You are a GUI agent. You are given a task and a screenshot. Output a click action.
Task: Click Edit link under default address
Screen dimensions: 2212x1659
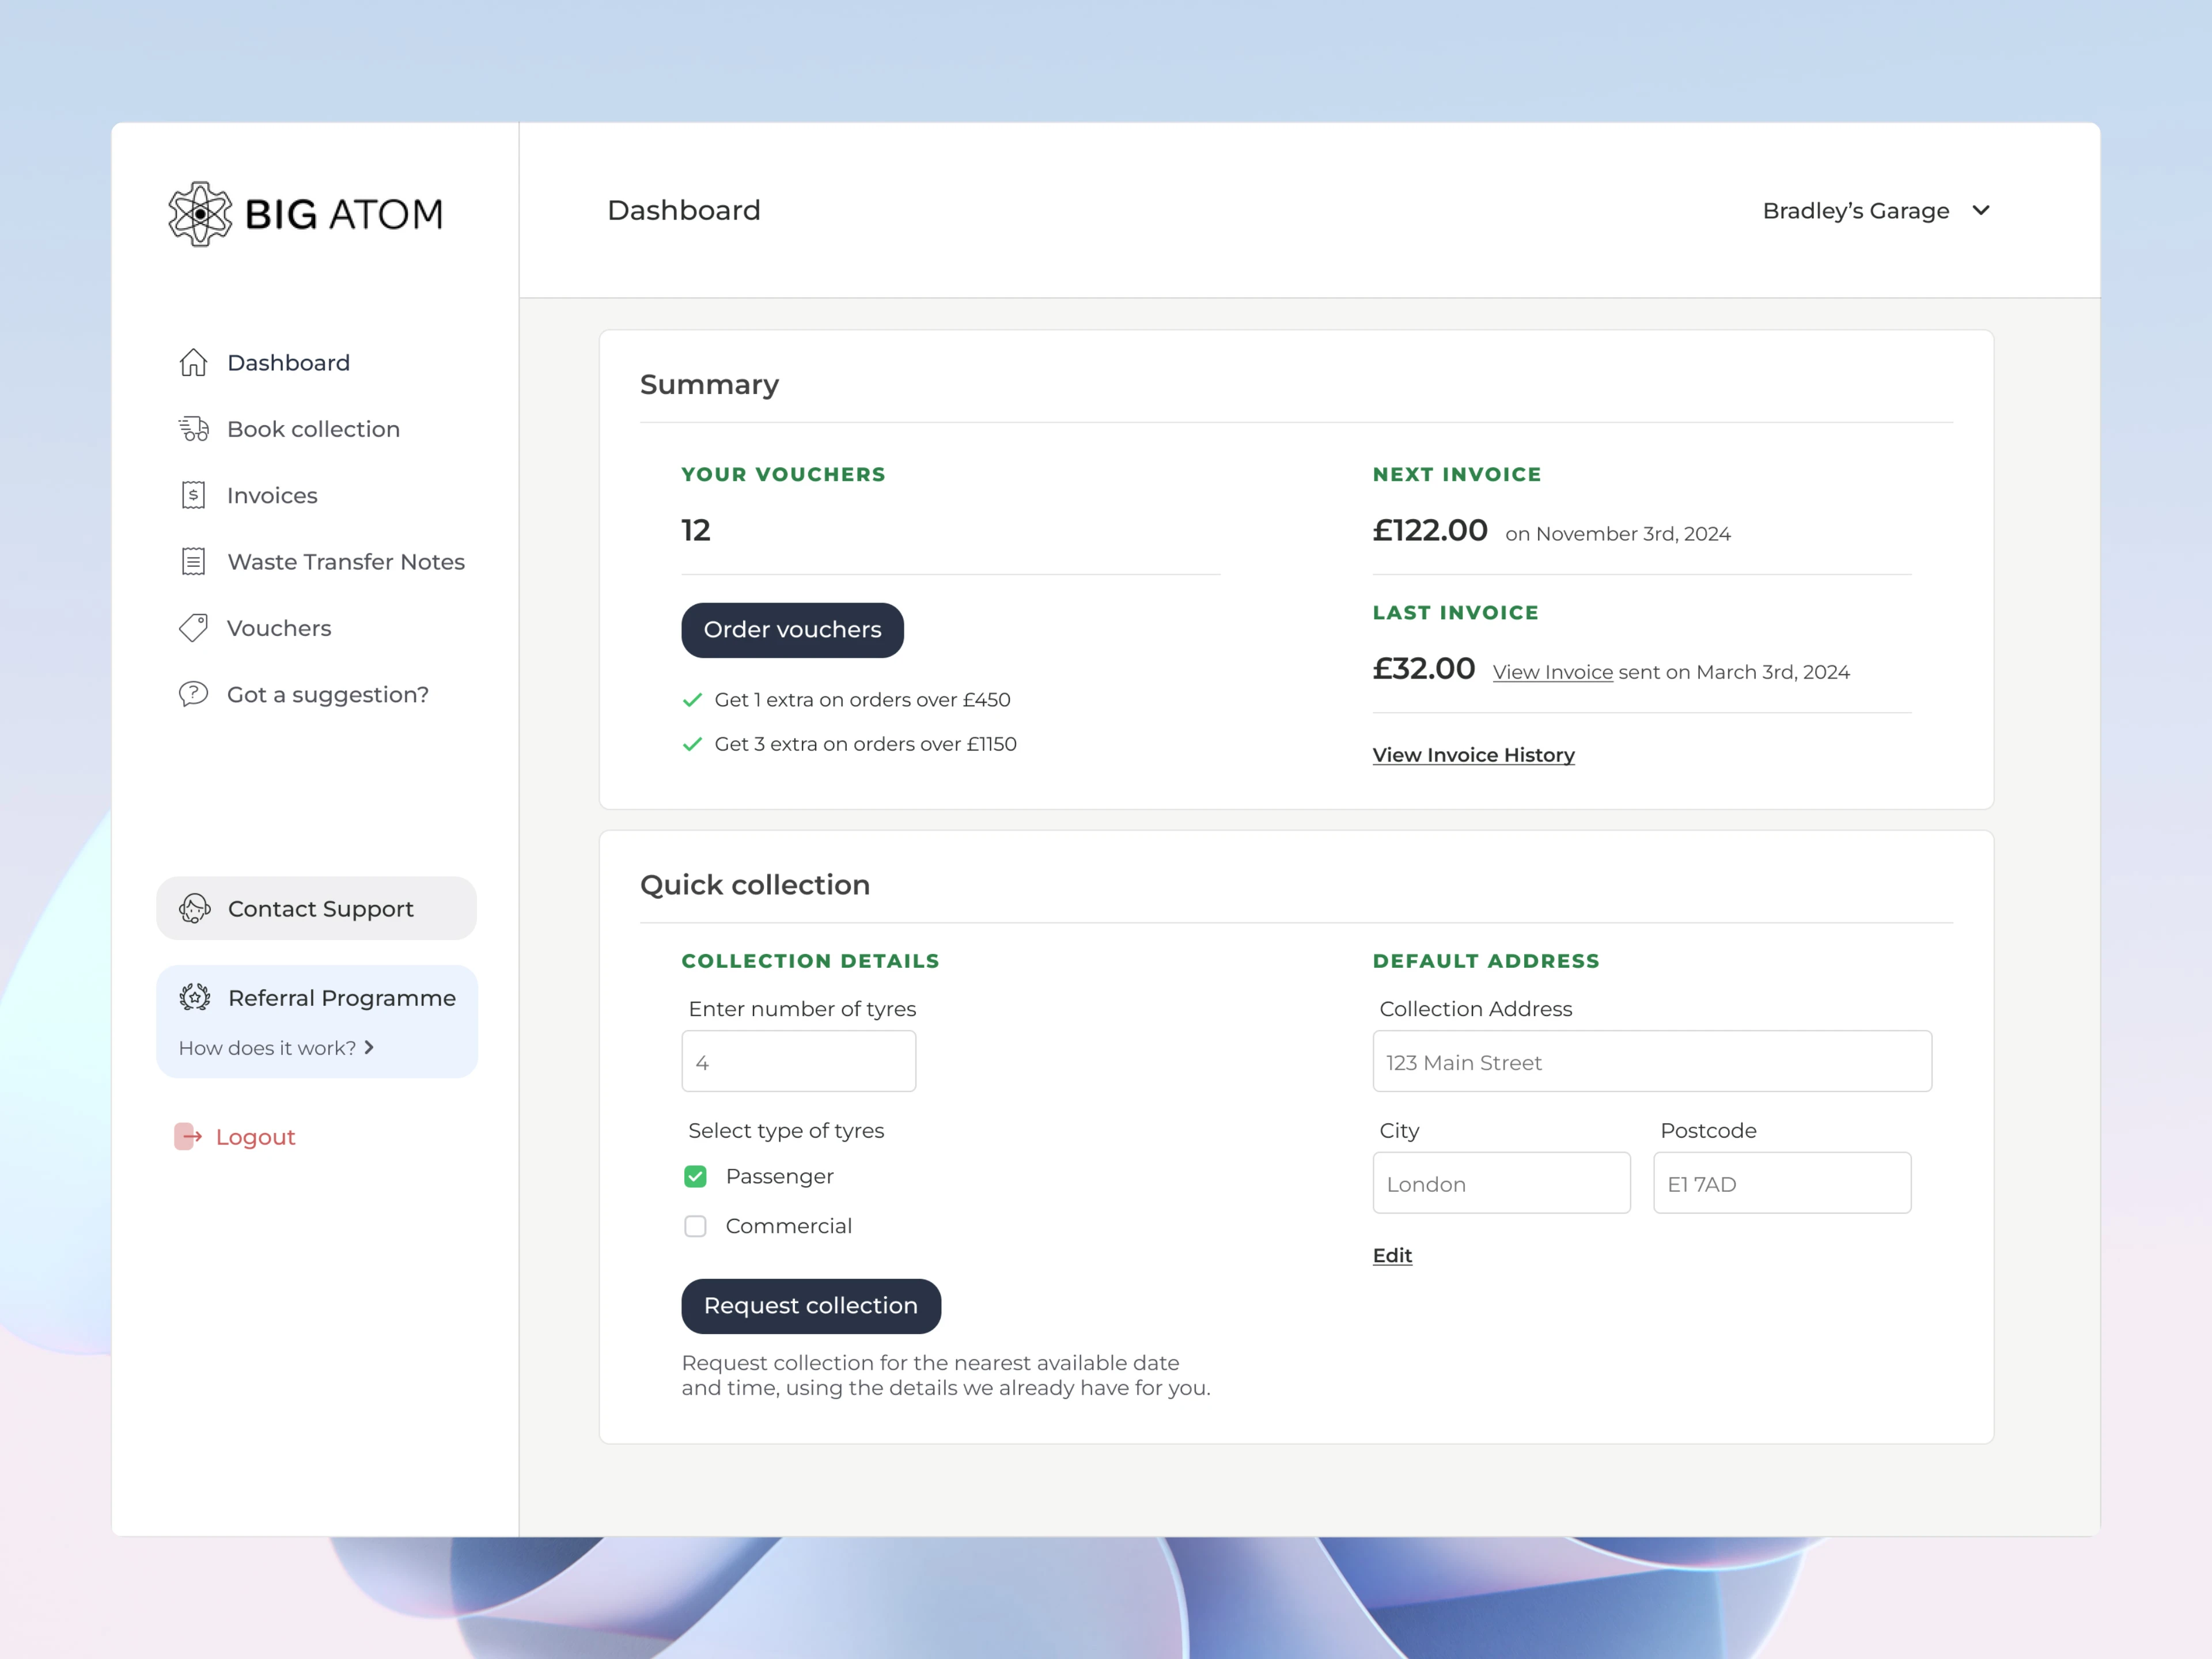pyautogui.click(x=1392, y=1255)
